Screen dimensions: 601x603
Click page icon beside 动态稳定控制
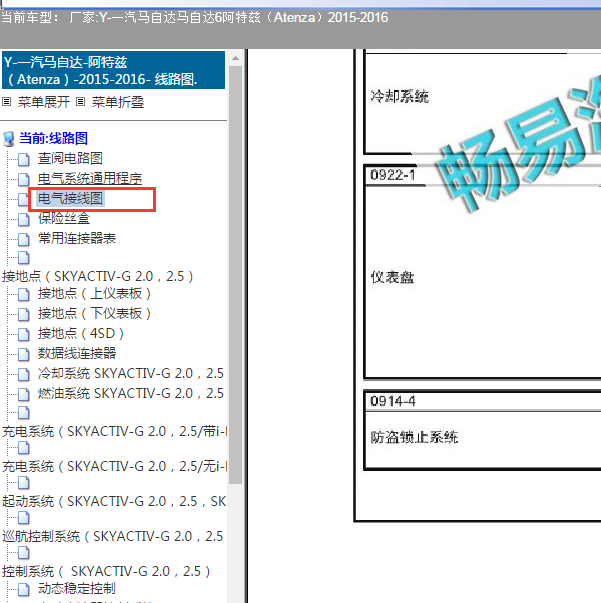23,589
